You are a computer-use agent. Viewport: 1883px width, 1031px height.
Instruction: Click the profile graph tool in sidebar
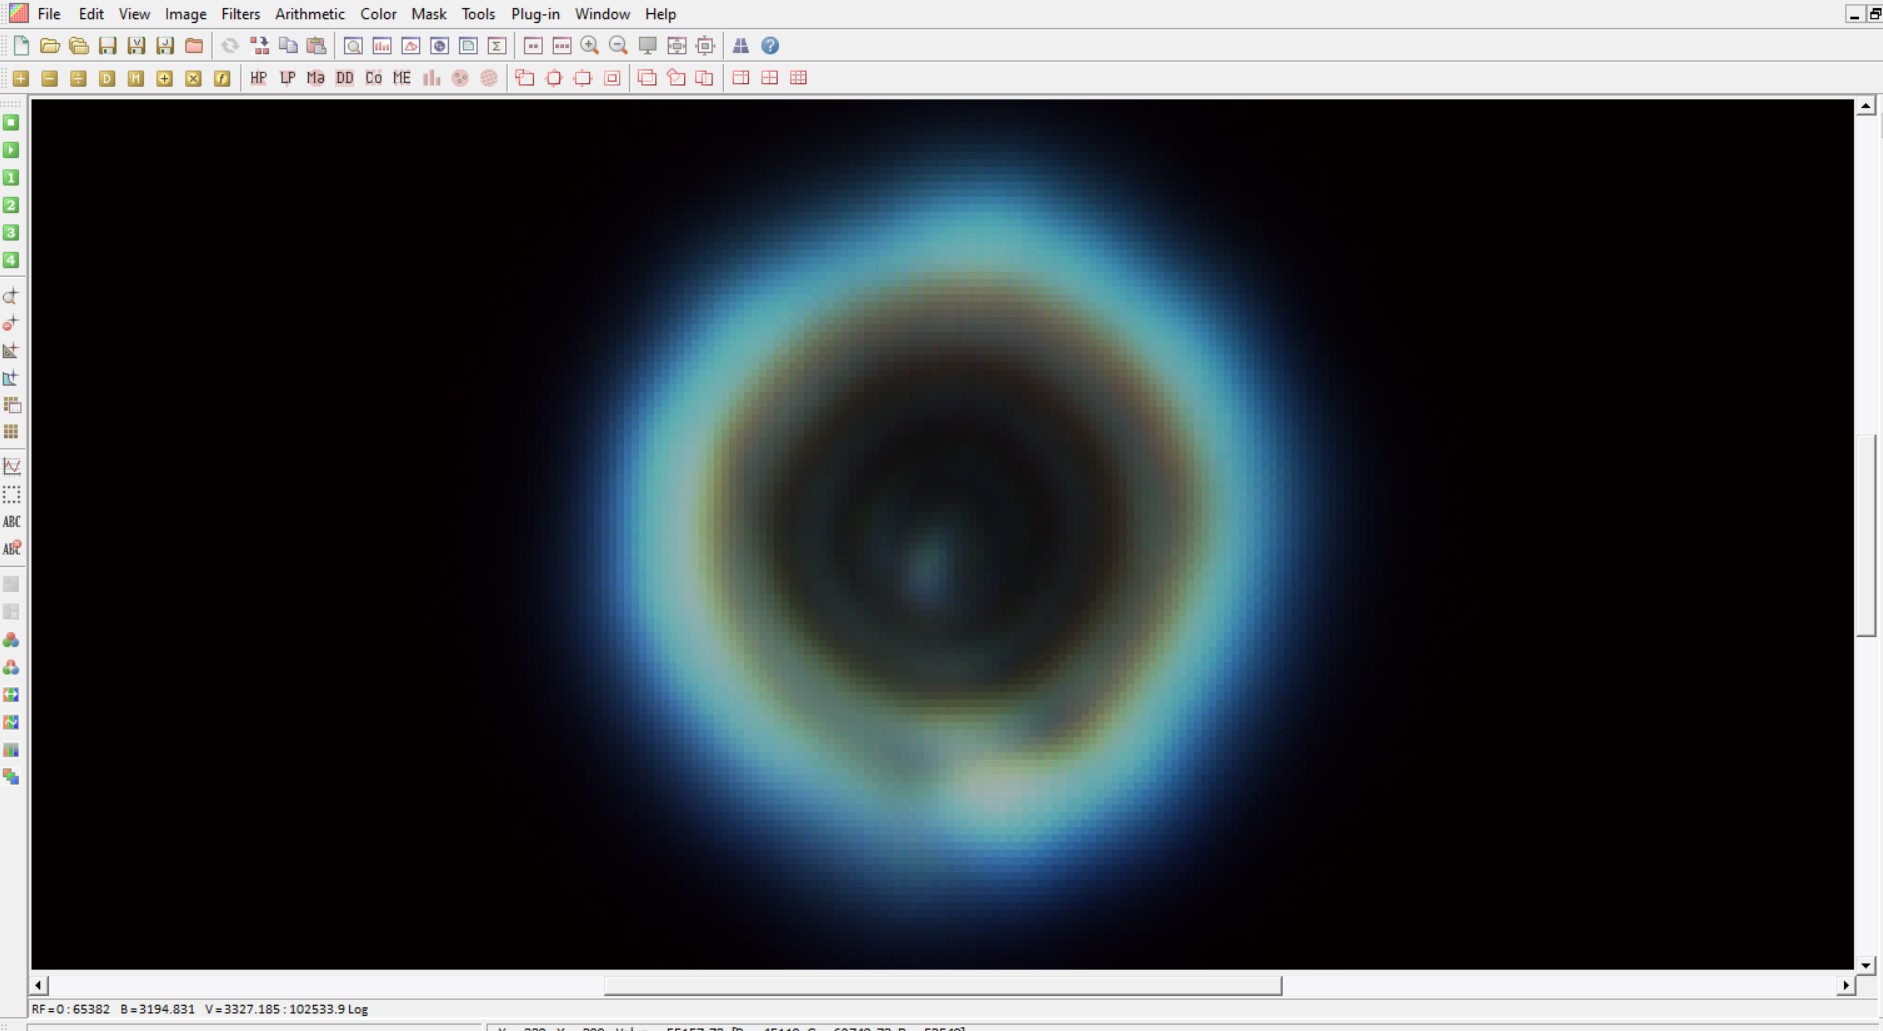(x=11, y=466)
